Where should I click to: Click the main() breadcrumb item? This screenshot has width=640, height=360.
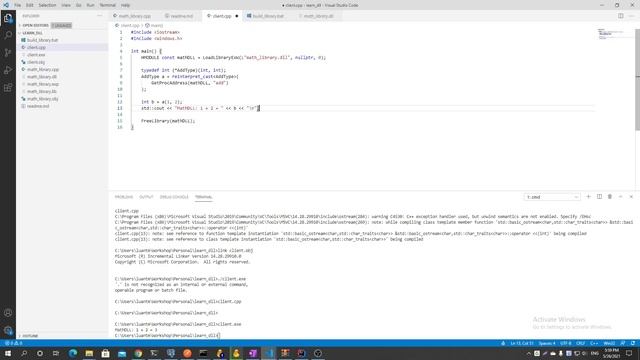point(154,25)
